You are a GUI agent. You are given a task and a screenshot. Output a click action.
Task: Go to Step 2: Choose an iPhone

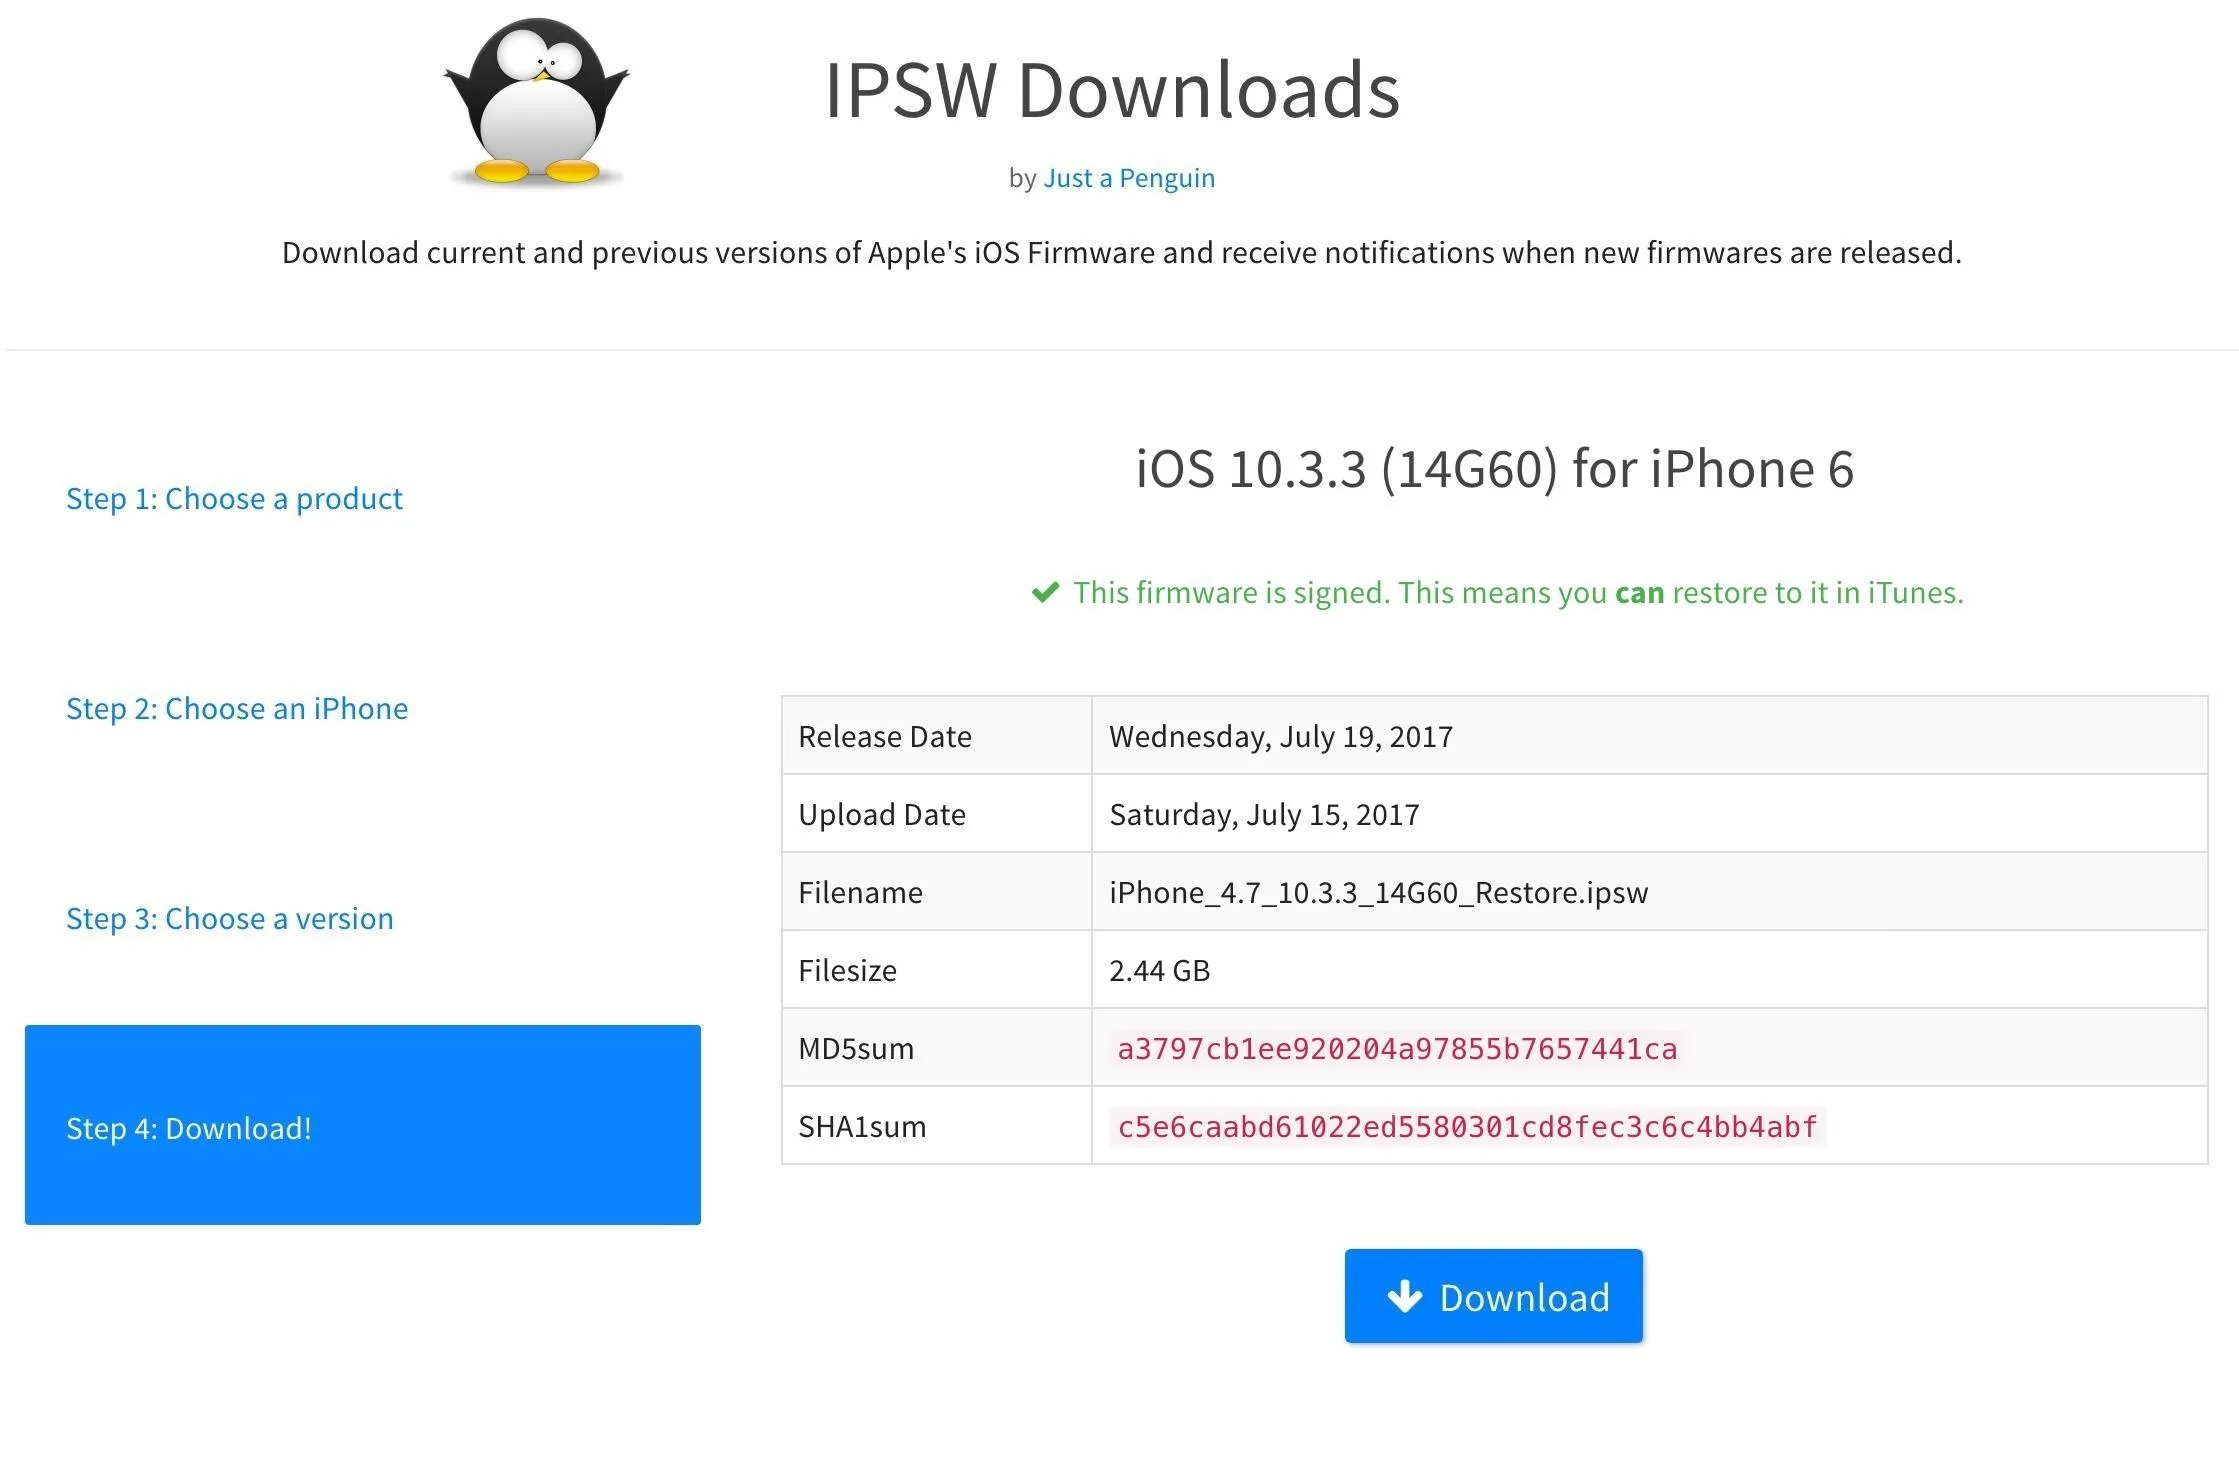(x=237, y=708)
